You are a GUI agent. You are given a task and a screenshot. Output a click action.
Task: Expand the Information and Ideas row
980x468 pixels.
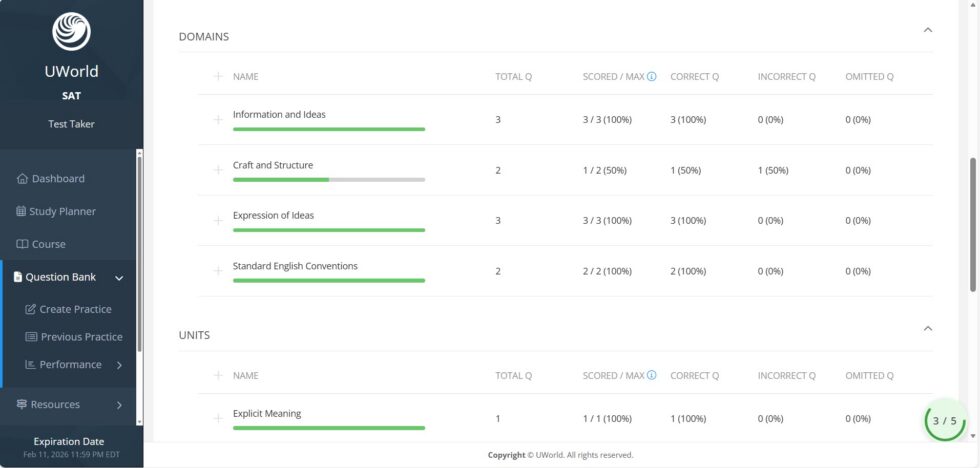(x=218, y=119)
